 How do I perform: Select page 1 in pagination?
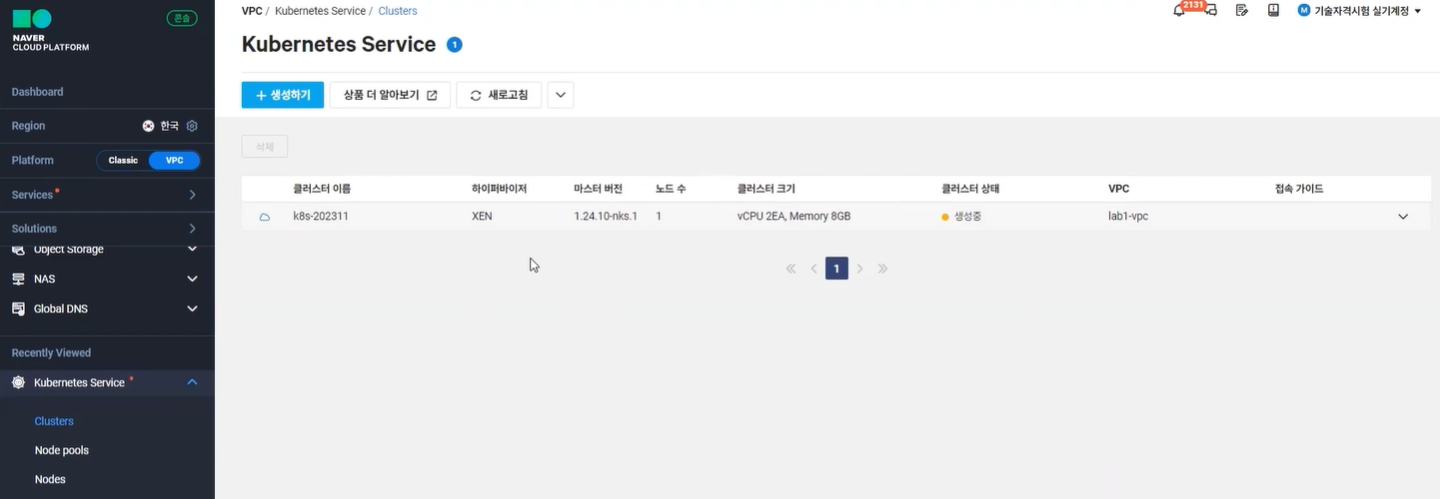coord(837,268)
